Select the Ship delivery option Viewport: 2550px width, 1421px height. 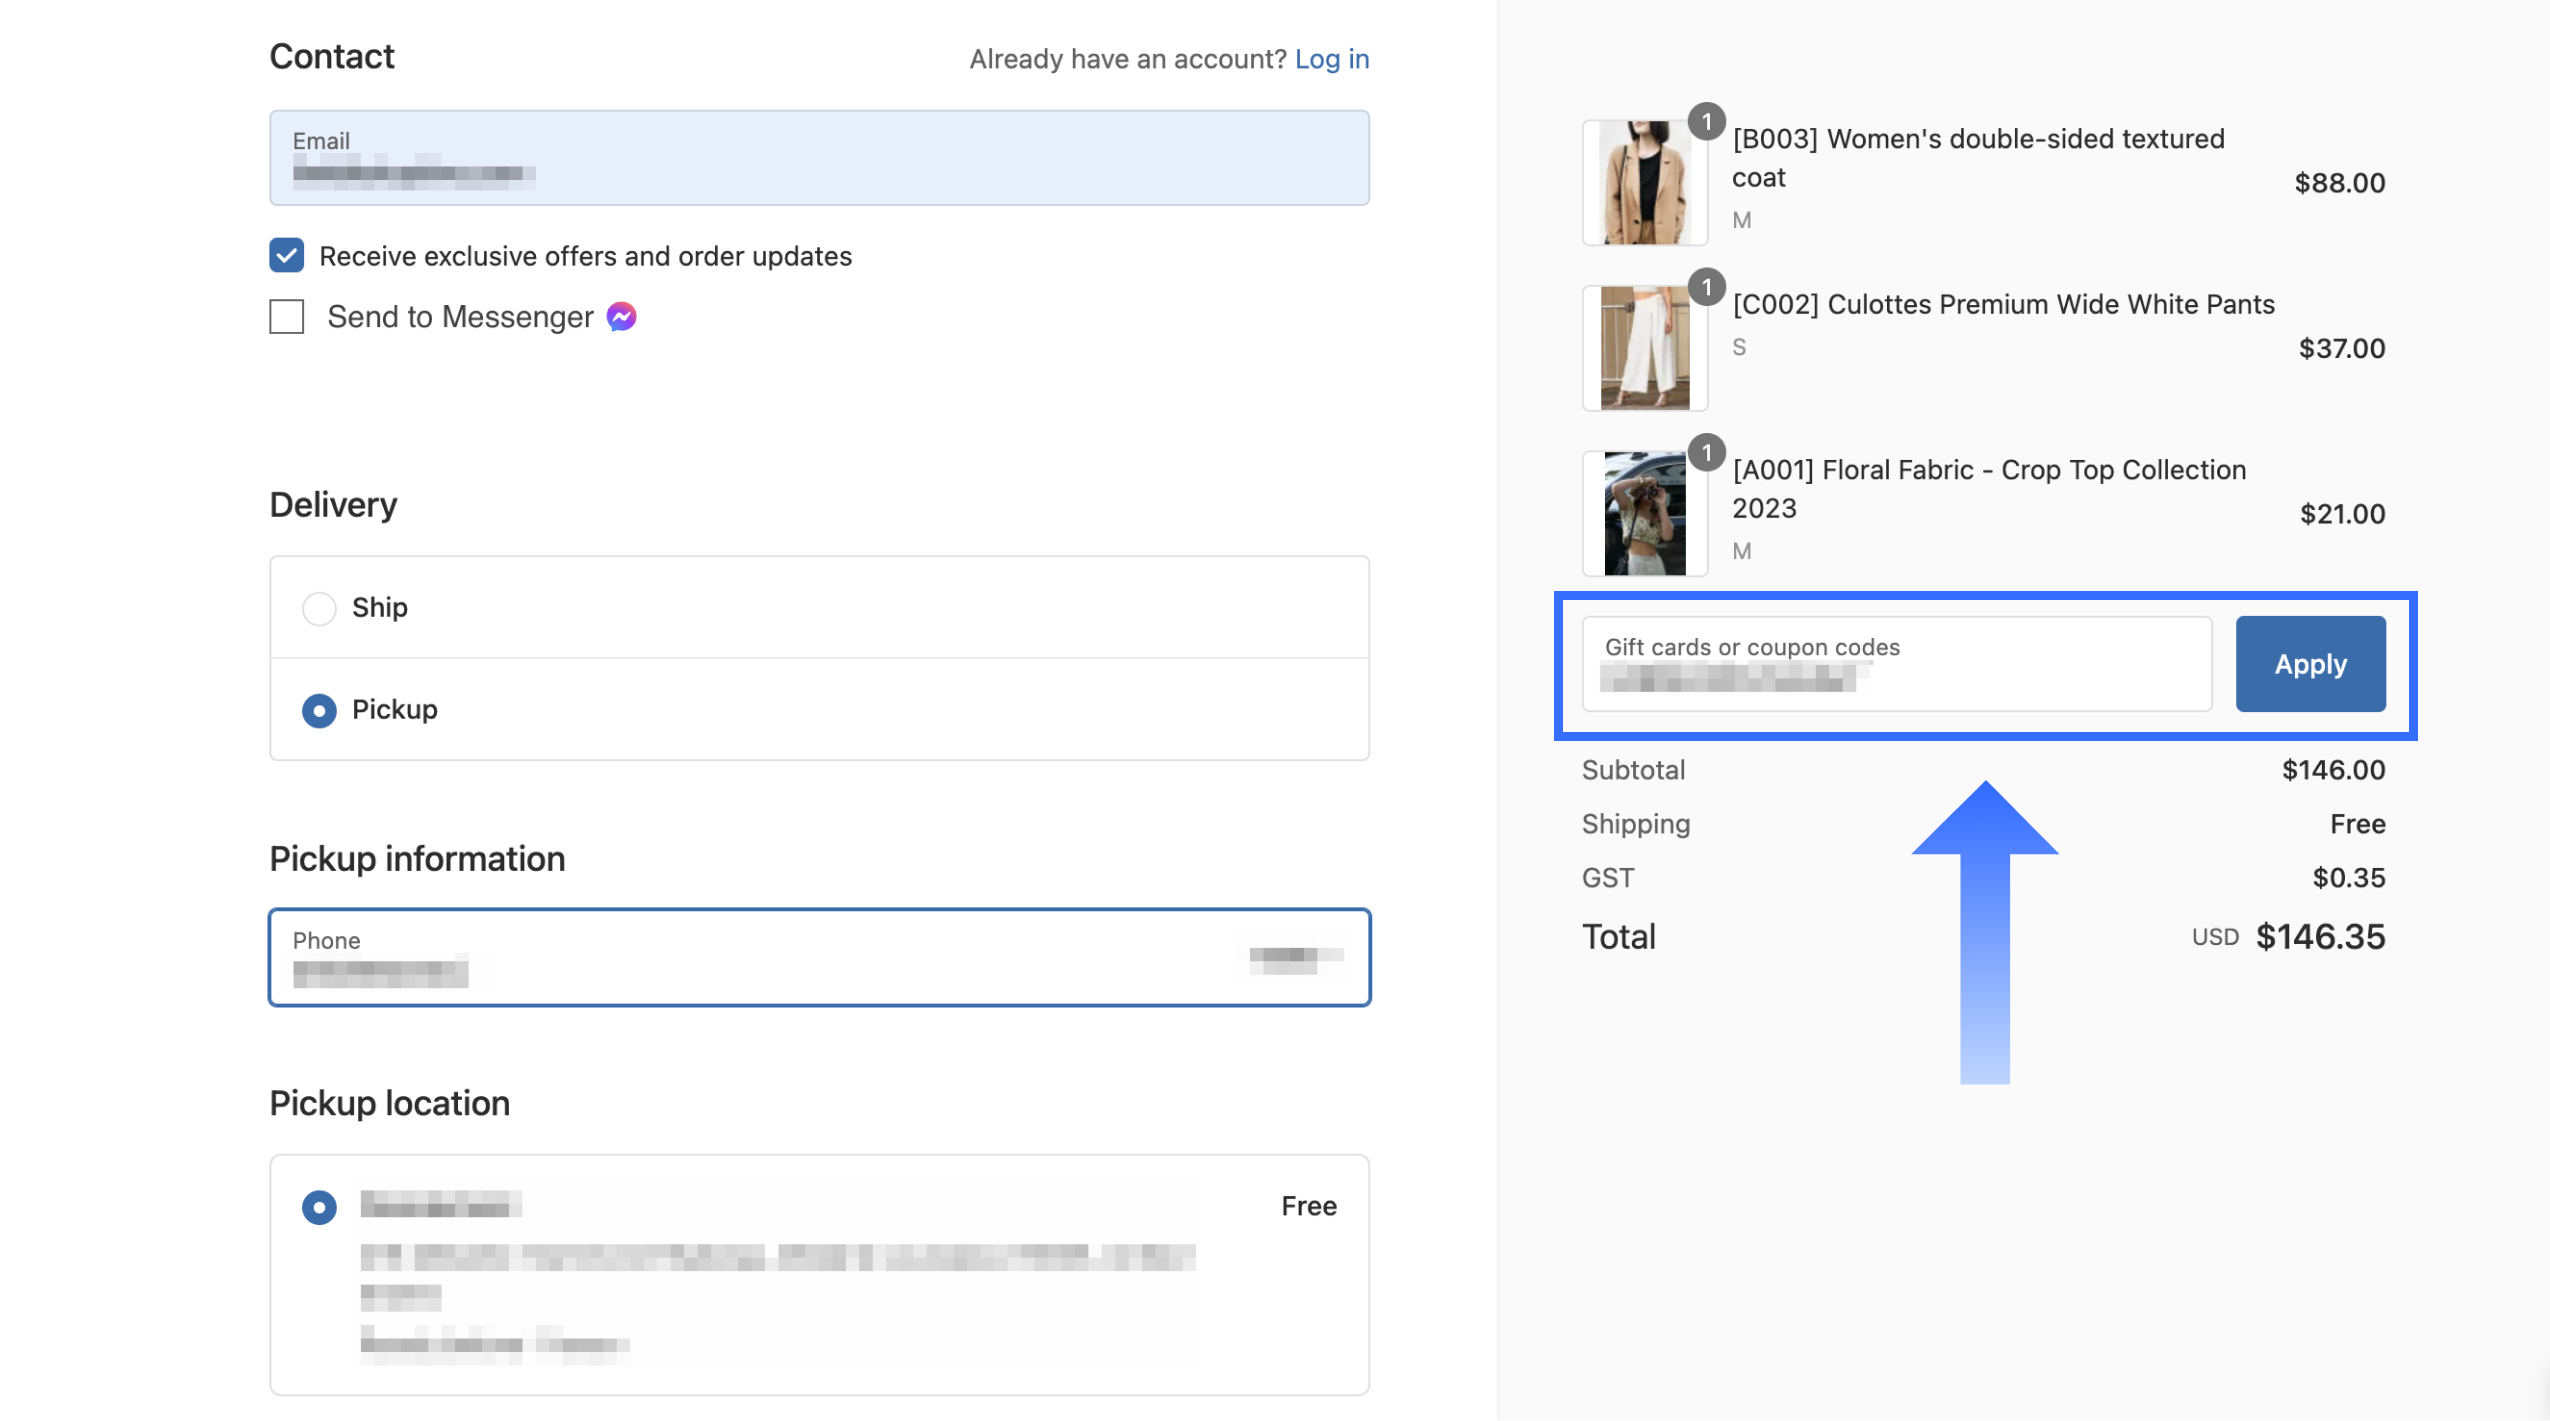pyautogui.click(x=319, y=608)
